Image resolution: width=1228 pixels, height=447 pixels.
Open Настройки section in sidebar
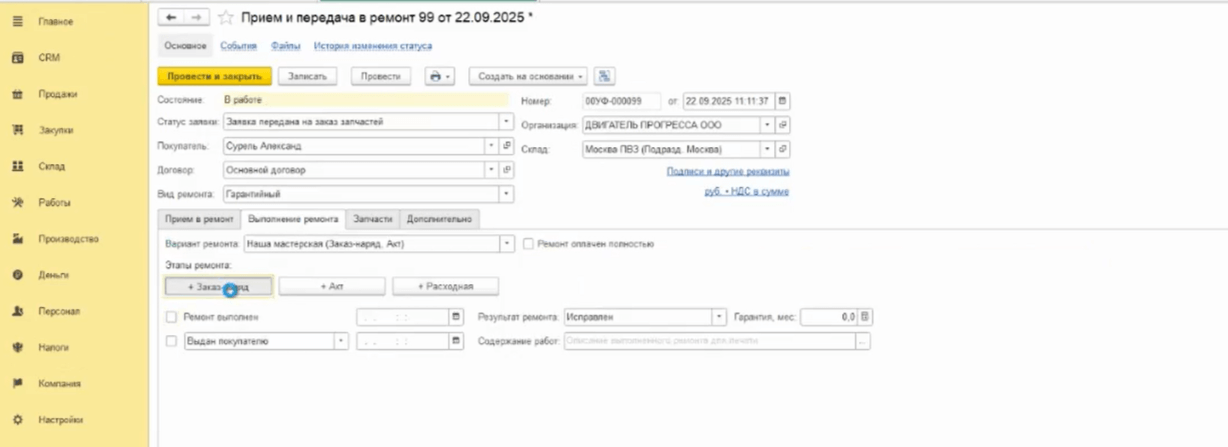(x=61, y=420)
